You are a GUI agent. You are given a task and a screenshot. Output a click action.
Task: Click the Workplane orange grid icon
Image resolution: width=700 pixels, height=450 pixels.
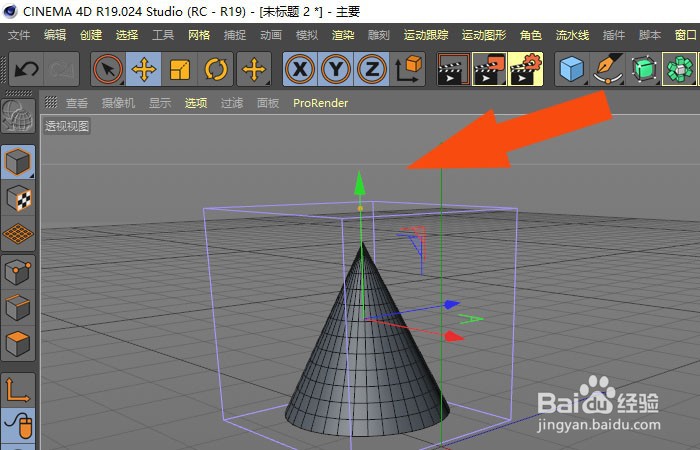point(18,233)
